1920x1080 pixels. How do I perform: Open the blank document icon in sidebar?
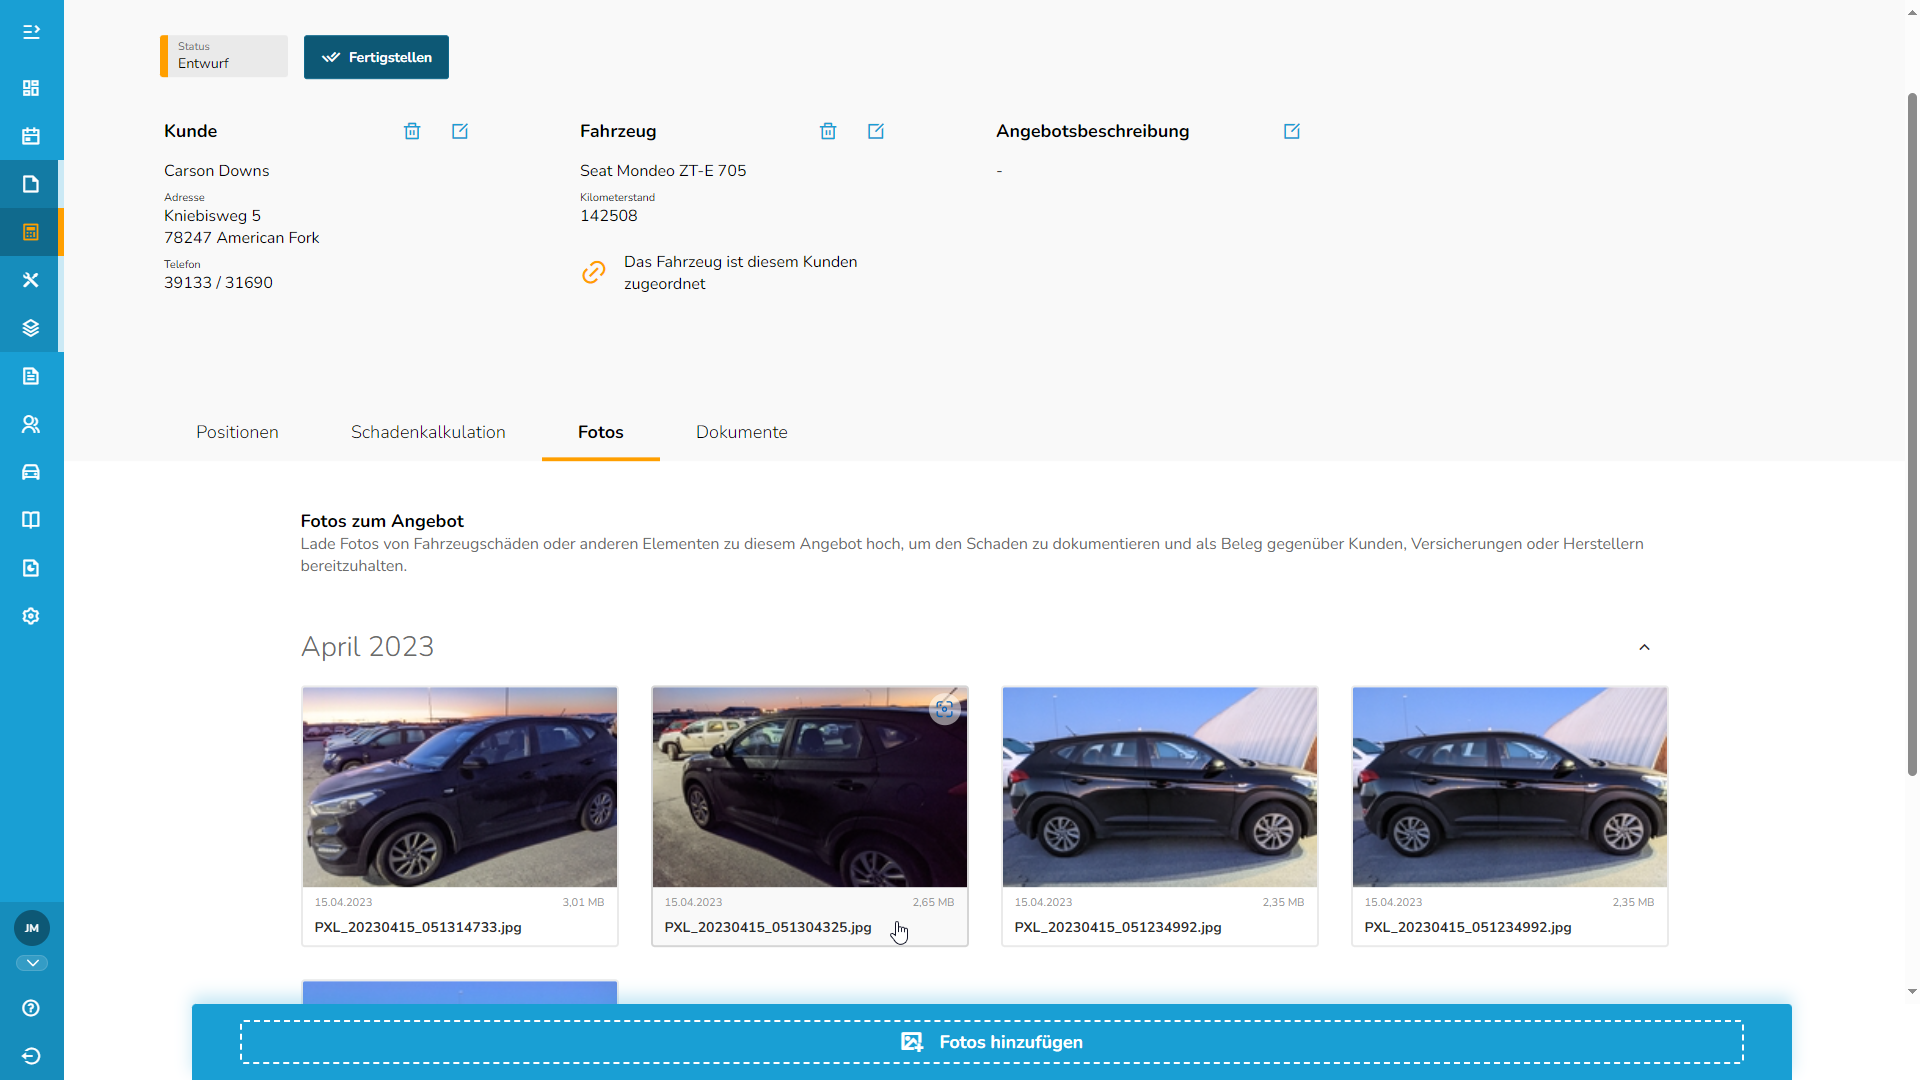click(x=31, y=184)
